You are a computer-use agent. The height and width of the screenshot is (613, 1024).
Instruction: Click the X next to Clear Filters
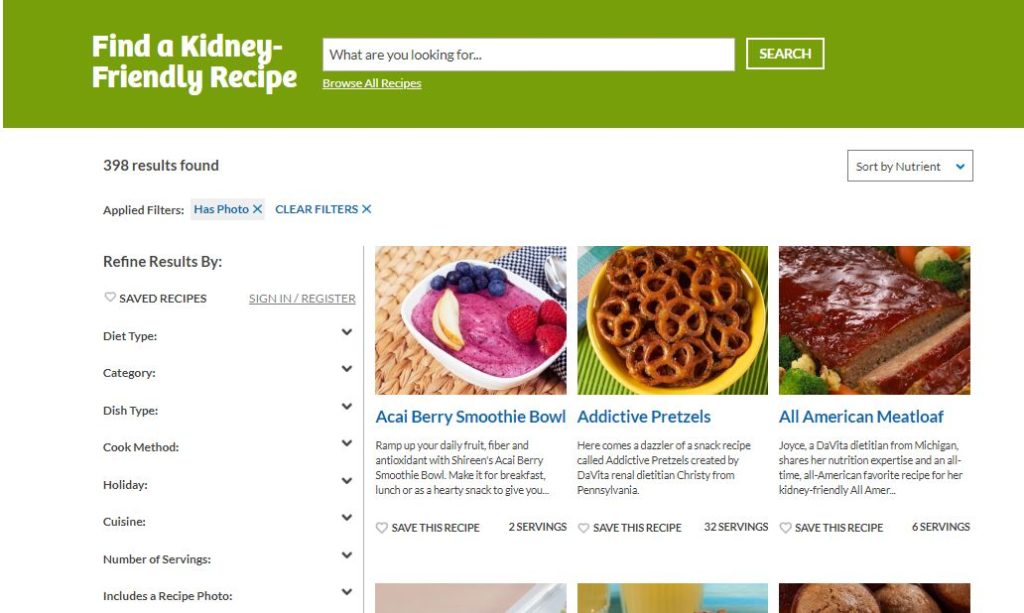[x=366, y=209]
